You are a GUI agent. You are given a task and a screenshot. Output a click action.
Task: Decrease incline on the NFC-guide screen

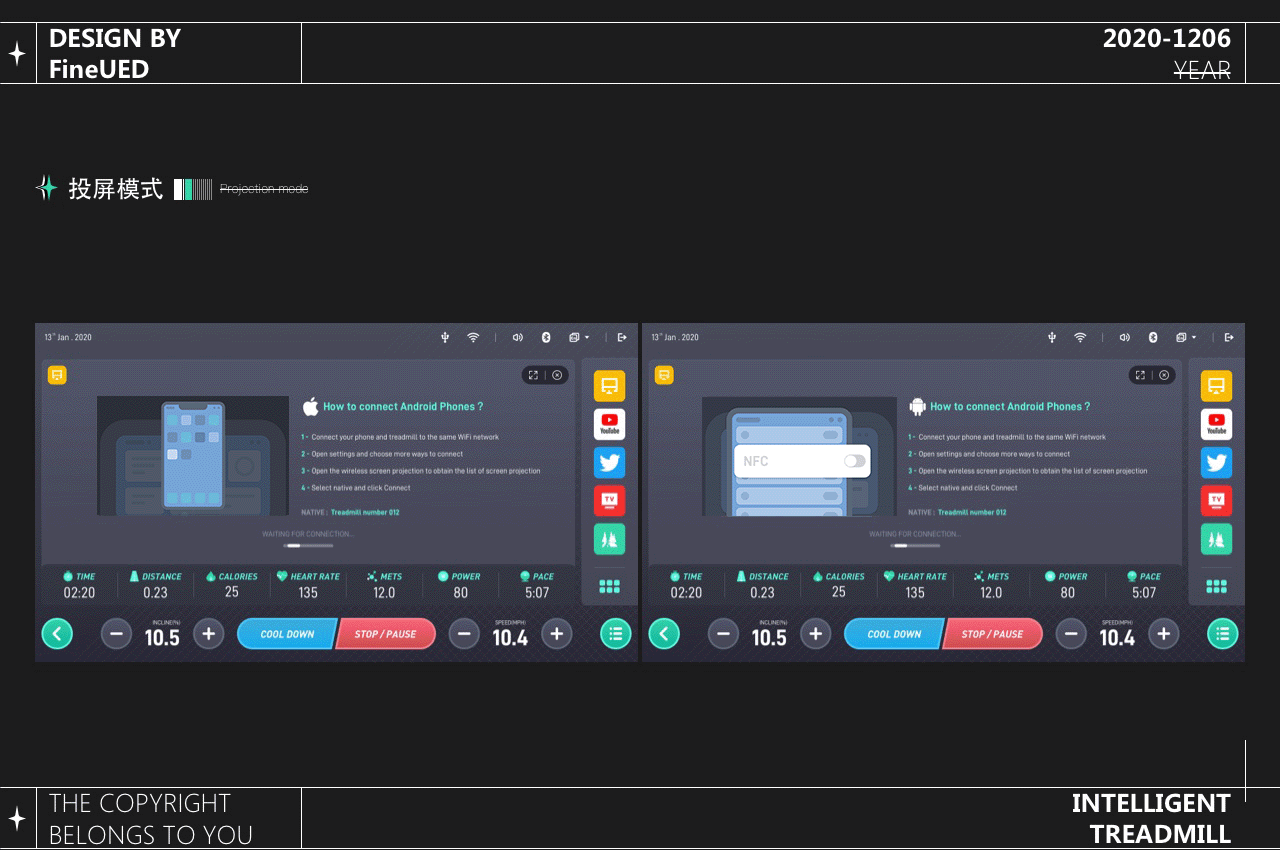click(723, 633)
